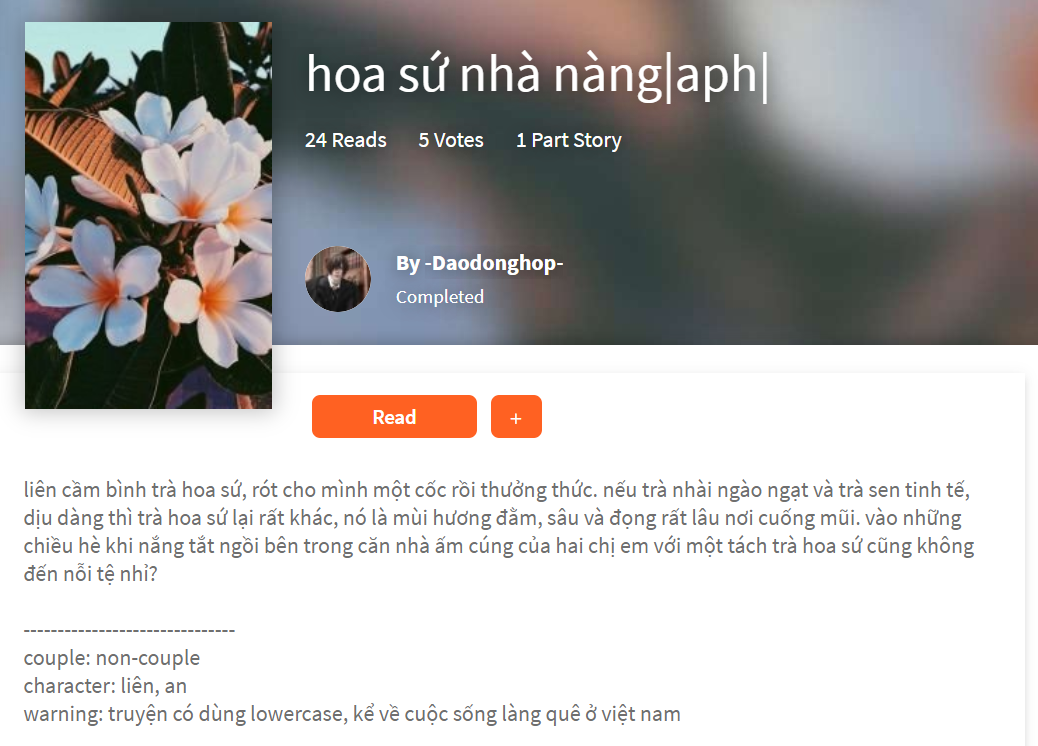1038x746 pixels.
Task: Open the plumeria flower story cover
Action: click(148, 215)
